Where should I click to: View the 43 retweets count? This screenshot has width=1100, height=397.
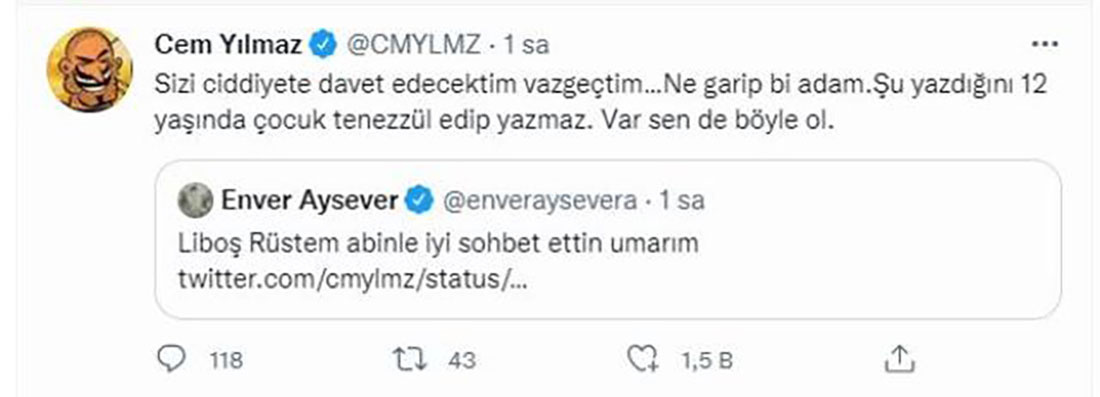point(461,361)
